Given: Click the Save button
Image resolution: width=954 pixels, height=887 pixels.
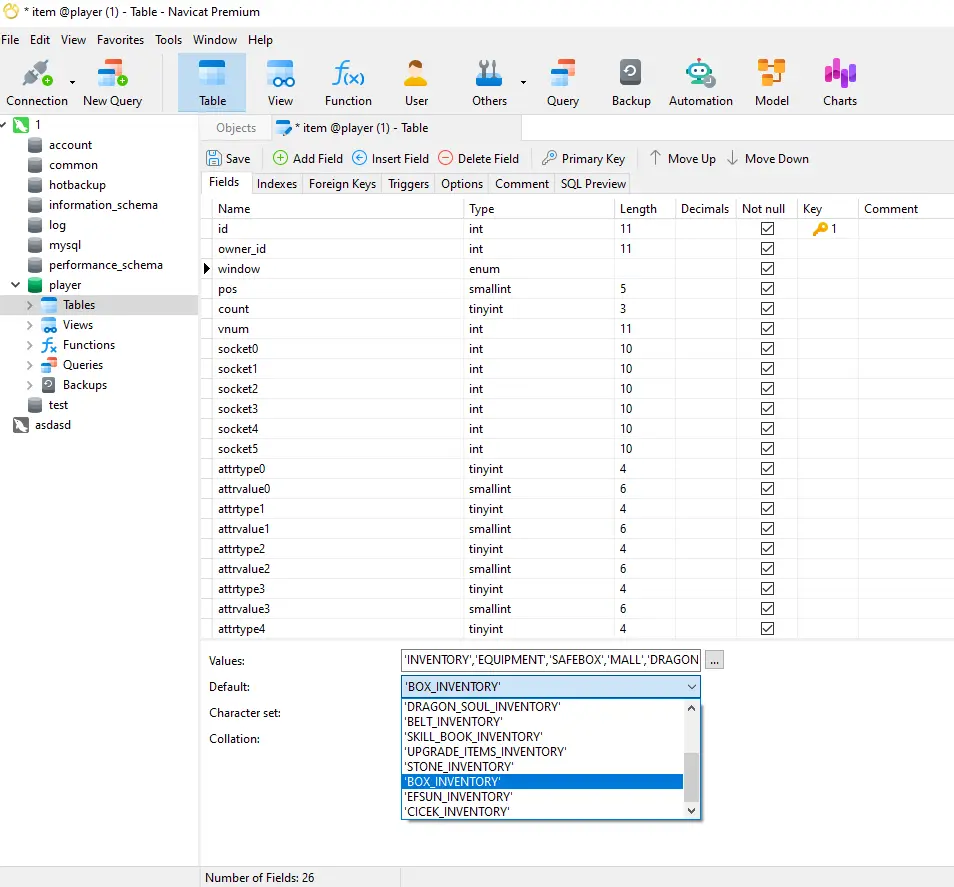Looking at the screenshot, I should coord(228,158).
